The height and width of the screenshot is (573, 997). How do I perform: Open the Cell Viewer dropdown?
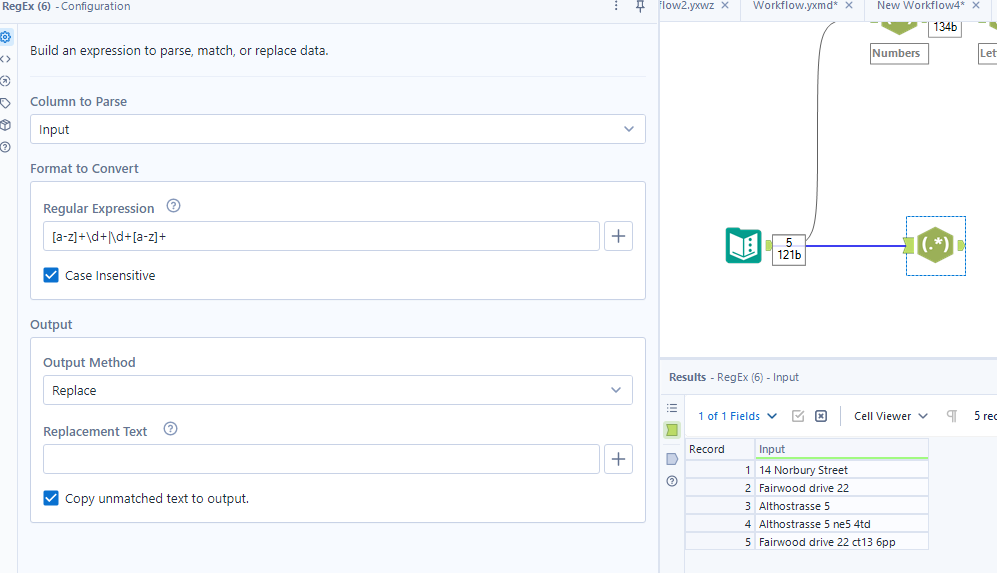[890, 416]
